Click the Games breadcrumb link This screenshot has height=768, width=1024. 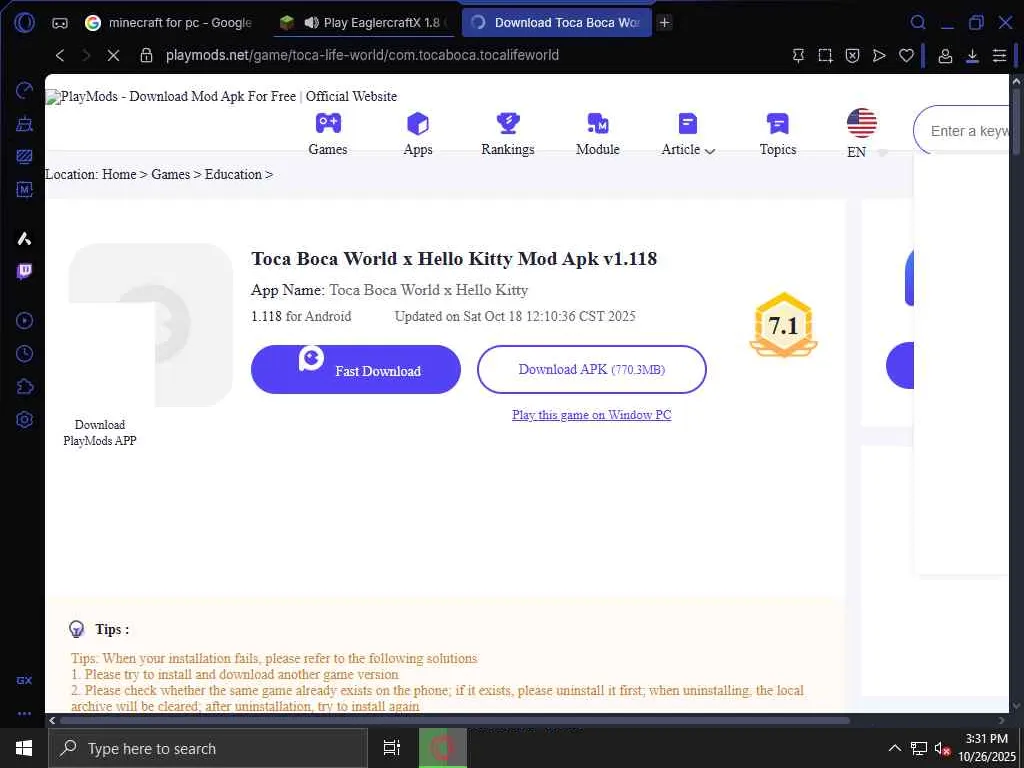tap(170, 174)
